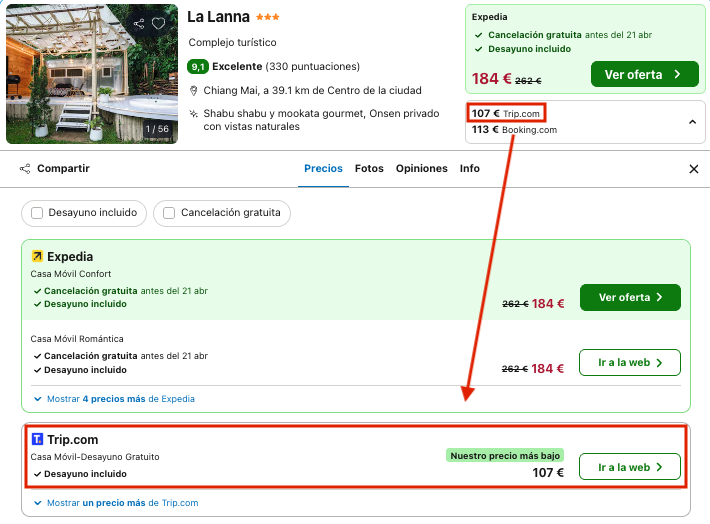
Task: Select the Info tab
Action: pos(470,169)
